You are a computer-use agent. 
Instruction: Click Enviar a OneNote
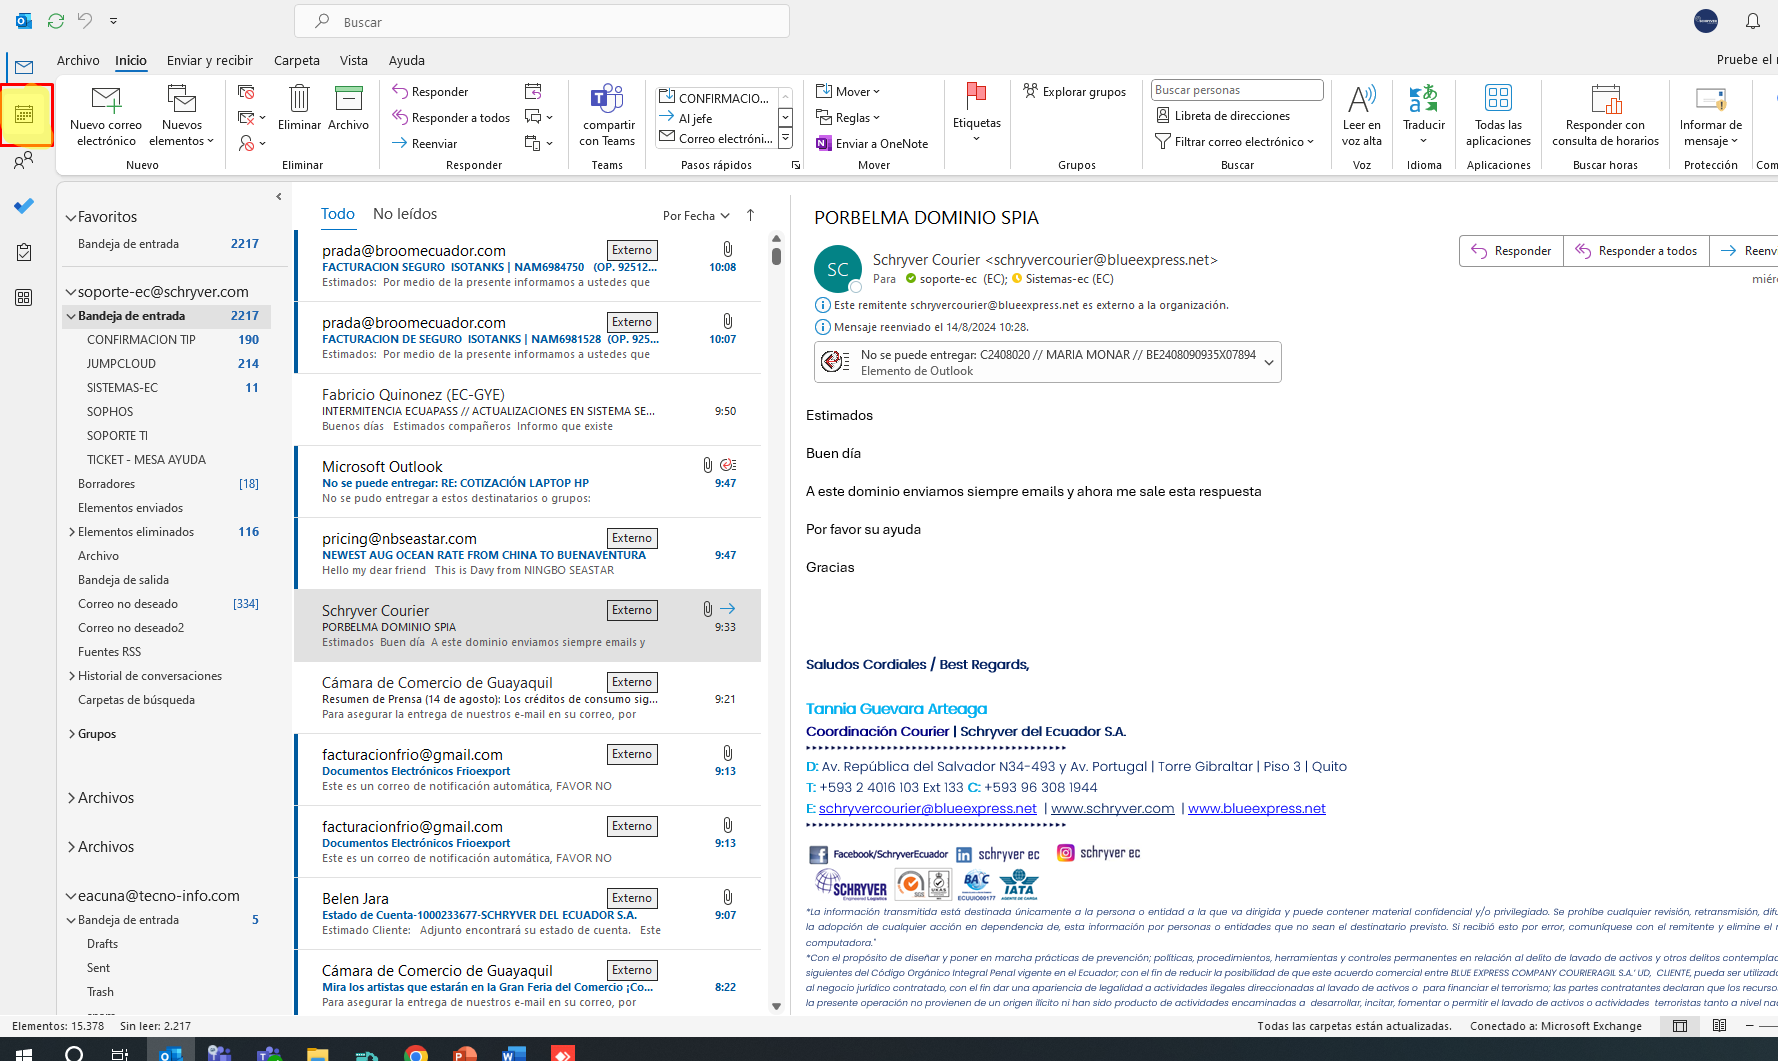(872, 144)
